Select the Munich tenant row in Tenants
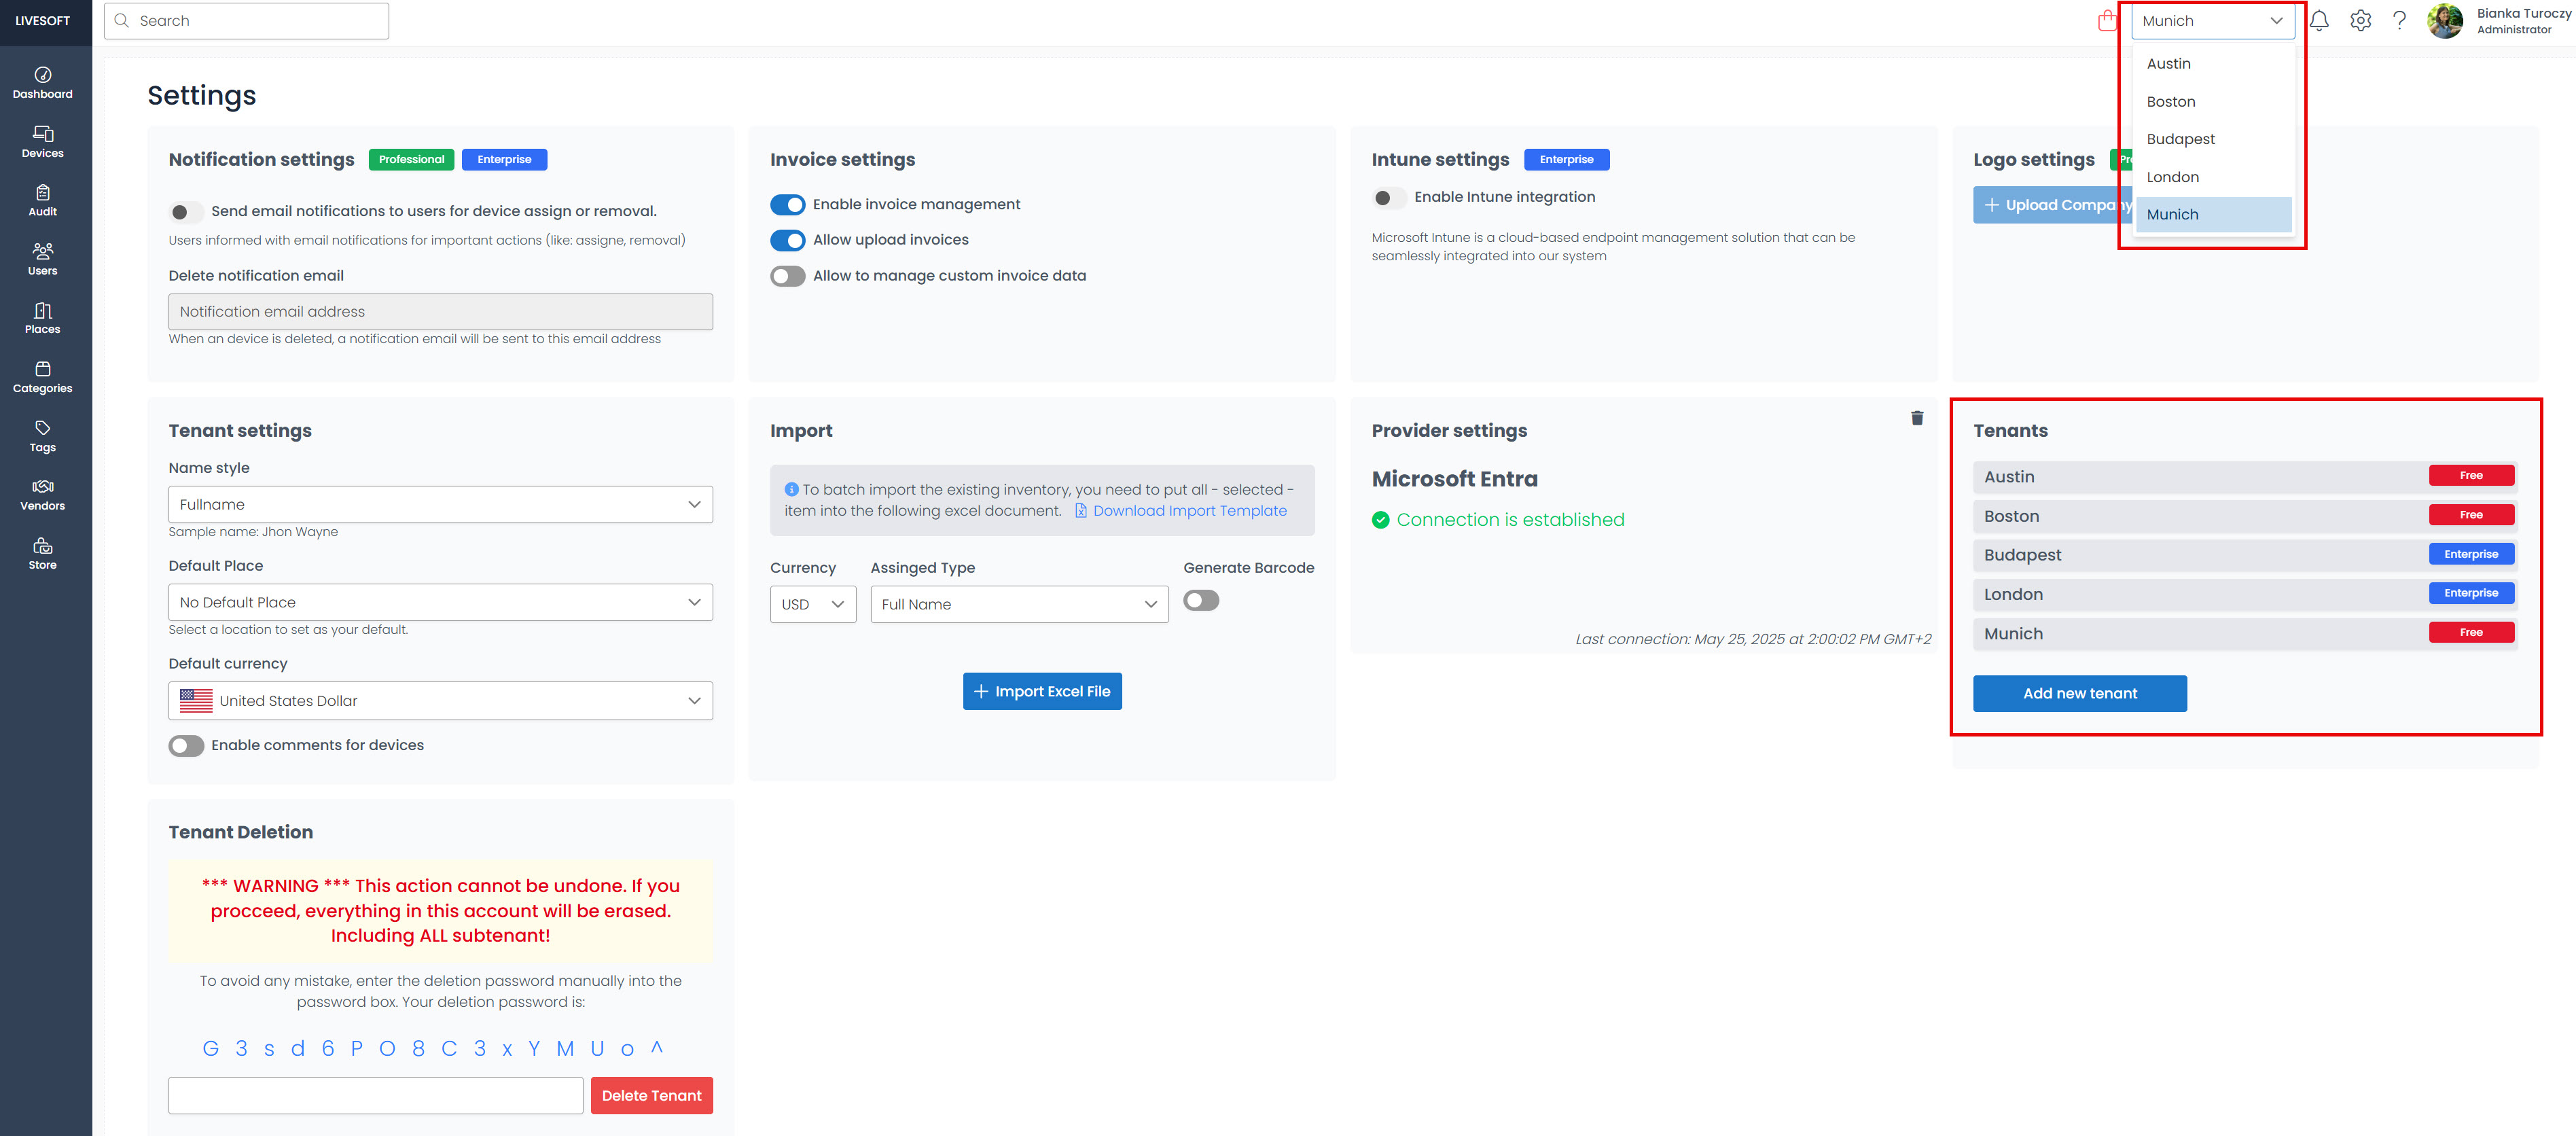The width and height of the screenshot is (2576, 1136). pyautogui.click(x=2244, y=634)
